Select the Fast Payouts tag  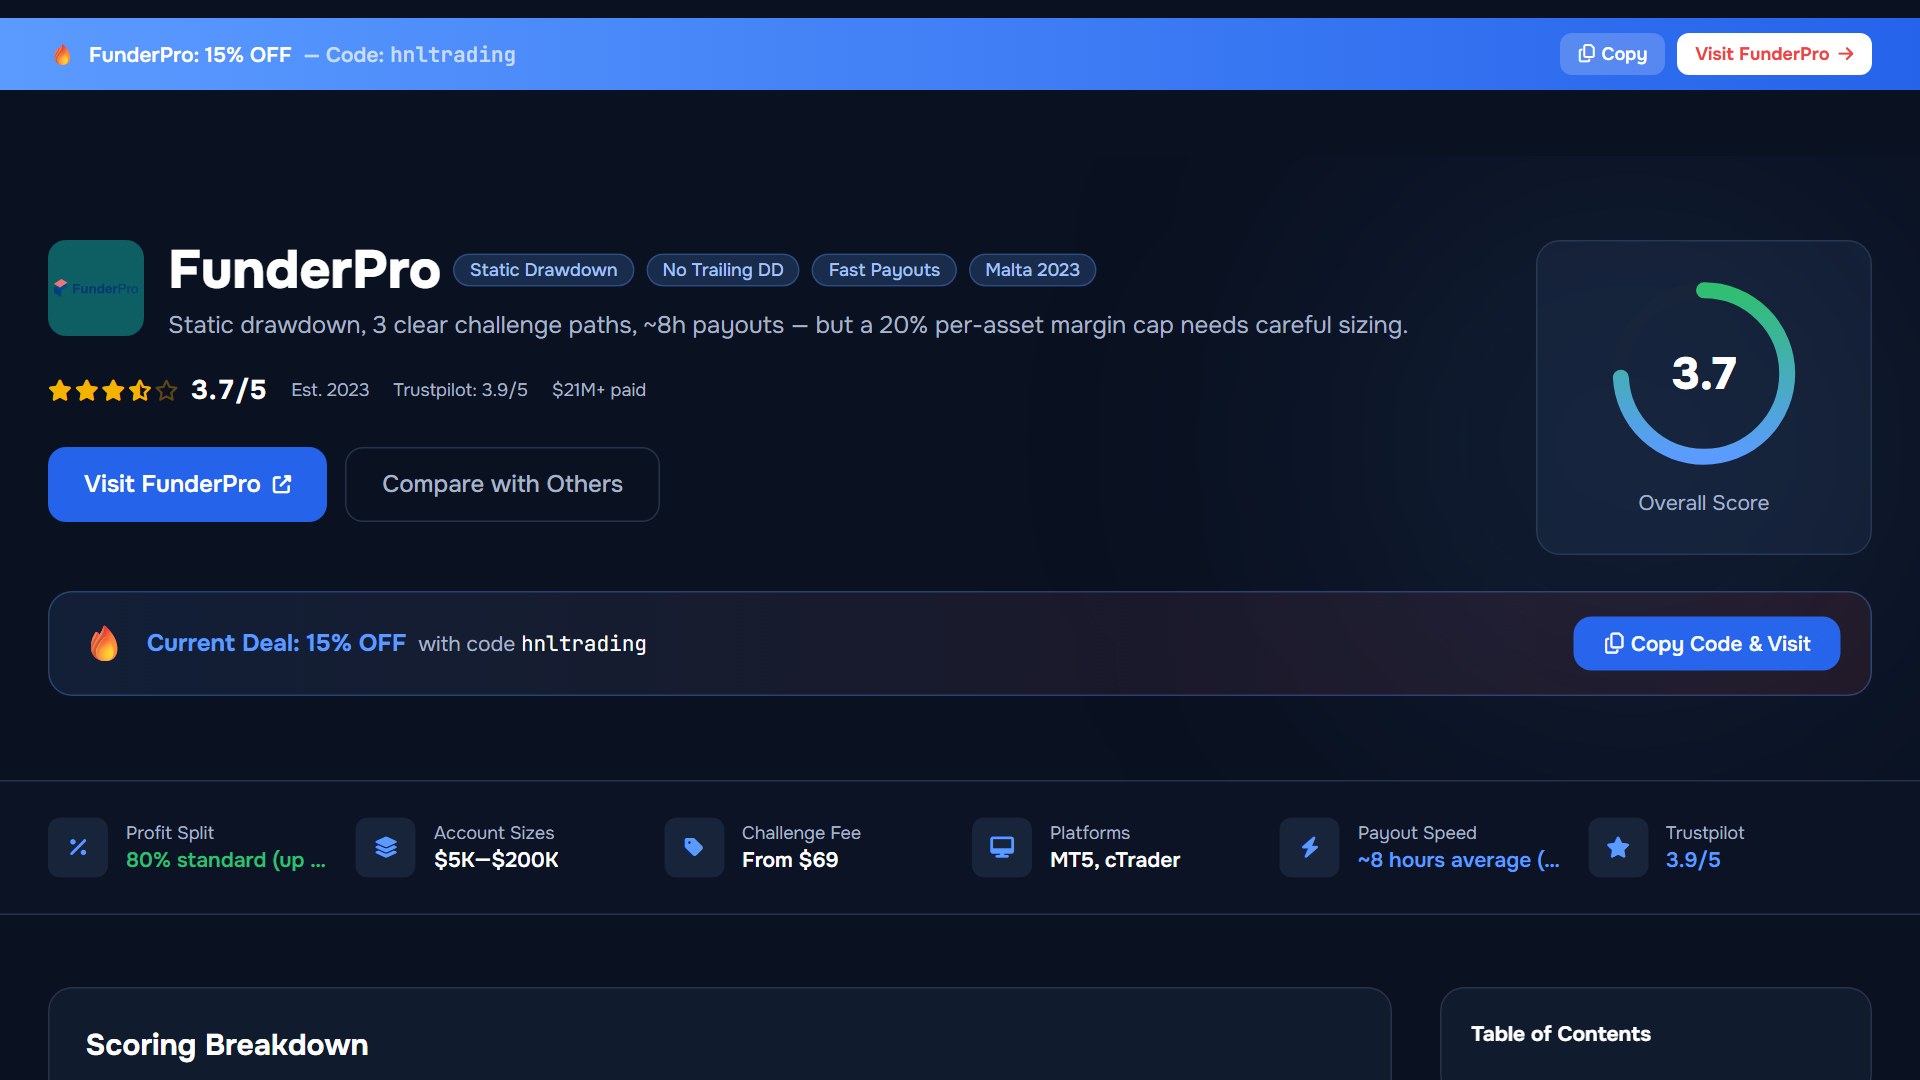[x=884, y=270]
